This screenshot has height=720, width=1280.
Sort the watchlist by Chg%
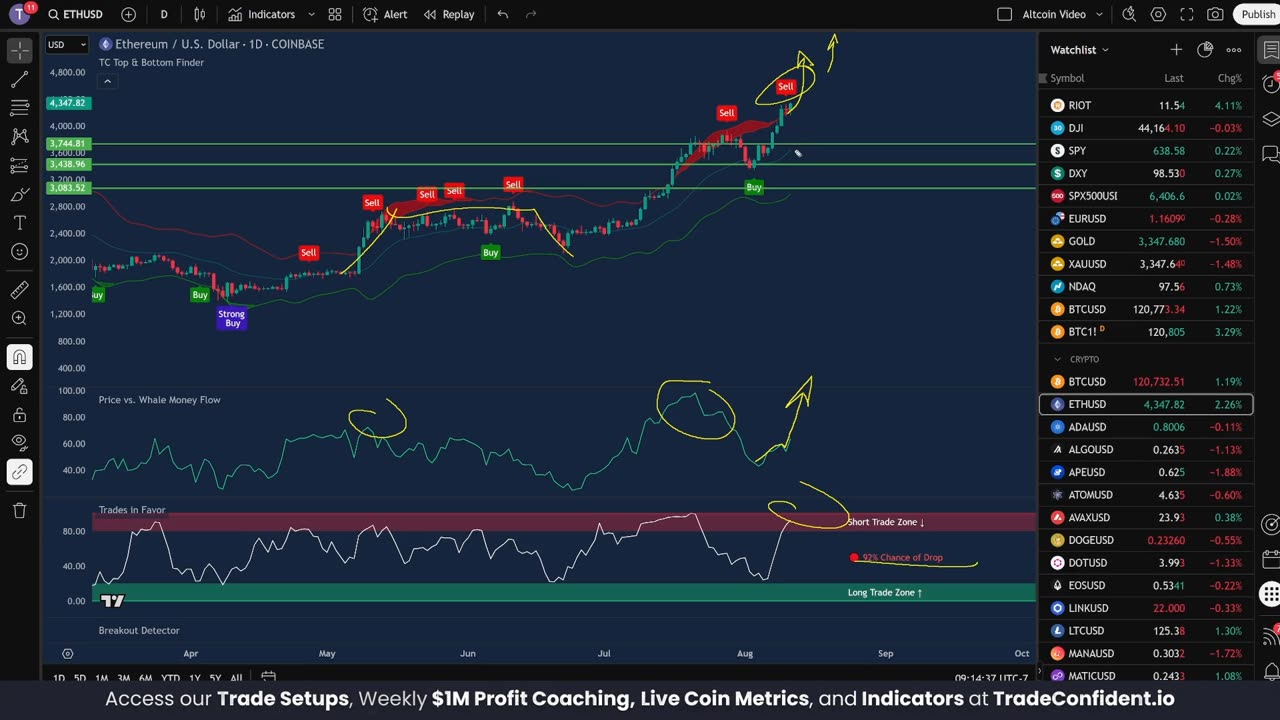1229,78
